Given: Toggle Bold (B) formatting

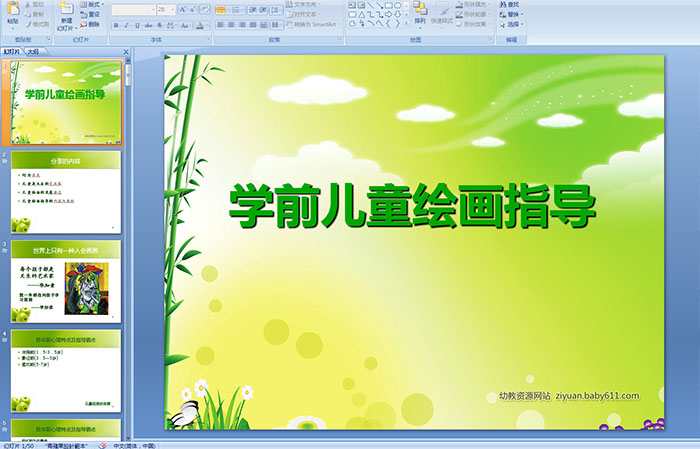Looking at the screenshot, I should coord(116,25).
